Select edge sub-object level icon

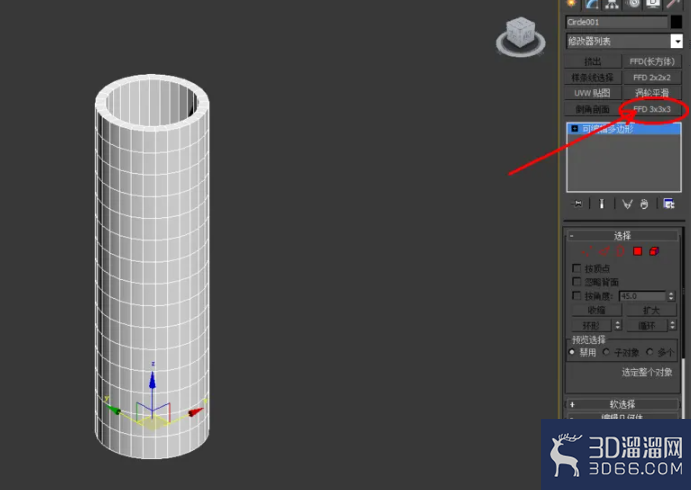pos(603,252)
